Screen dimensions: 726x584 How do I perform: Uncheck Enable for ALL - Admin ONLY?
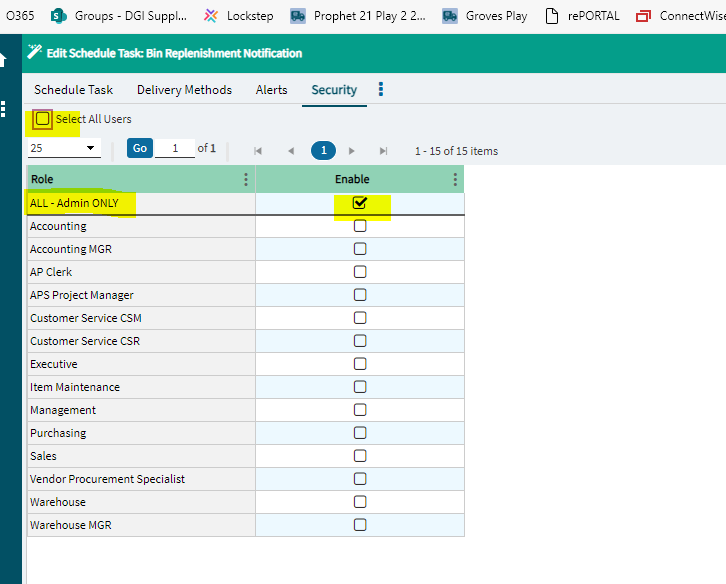pos(360,203)
